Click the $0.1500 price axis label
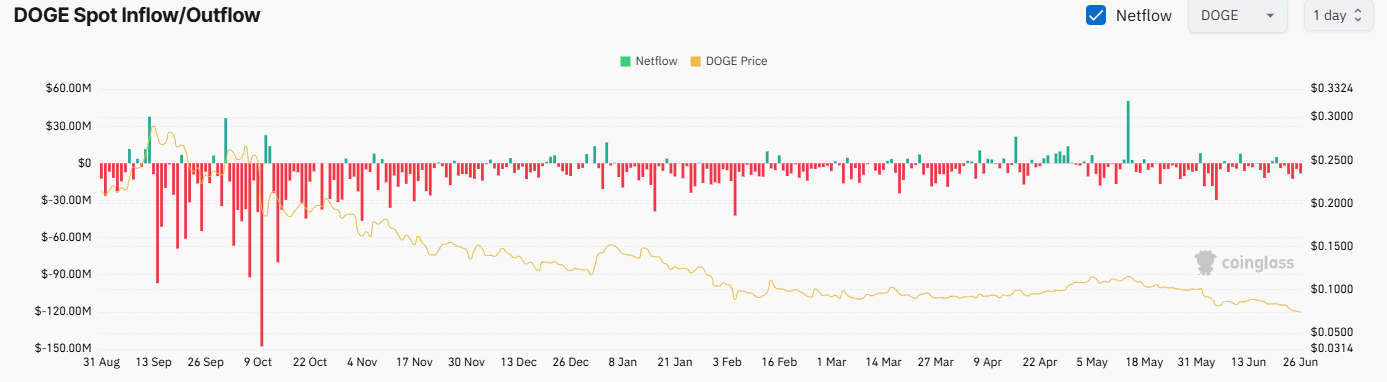Viewport: 1387px width, 382px height. click(1331, 246)
